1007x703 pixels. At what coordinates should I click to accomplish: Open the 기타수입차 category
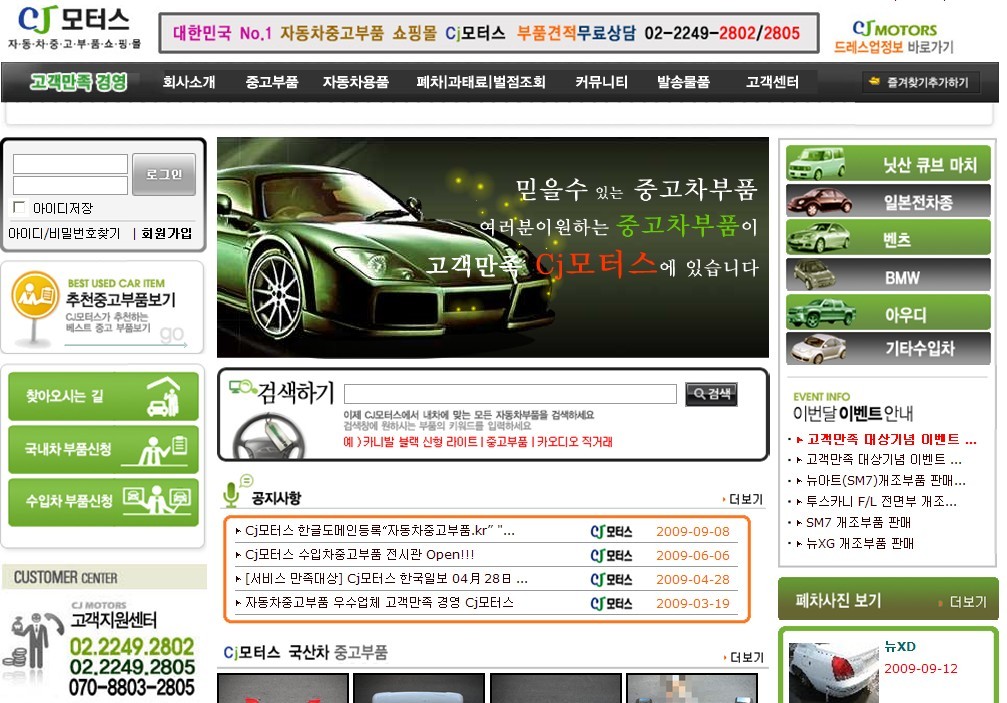[x=888, y=349]
